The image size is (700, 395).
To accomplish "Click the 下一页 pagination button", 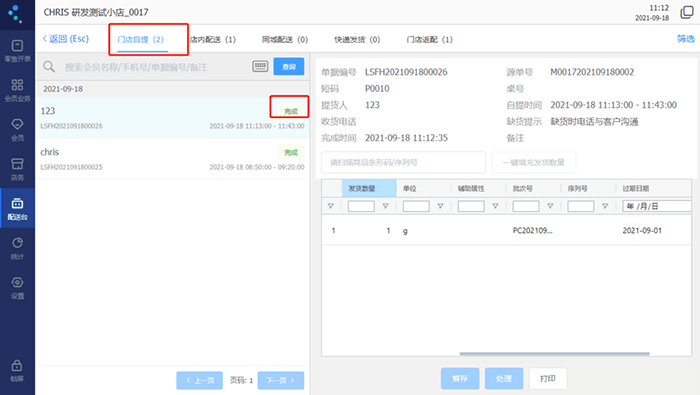I will 281,380.
